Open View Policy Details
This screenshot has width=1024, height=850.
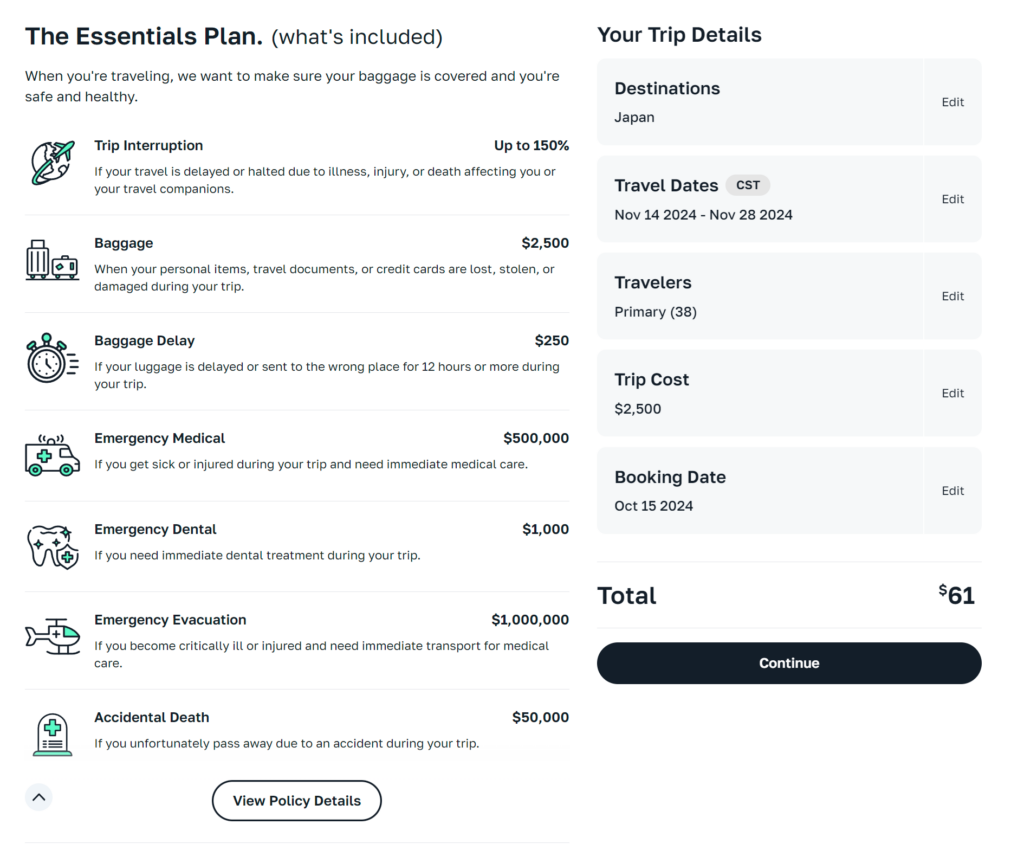click(296, 801)
